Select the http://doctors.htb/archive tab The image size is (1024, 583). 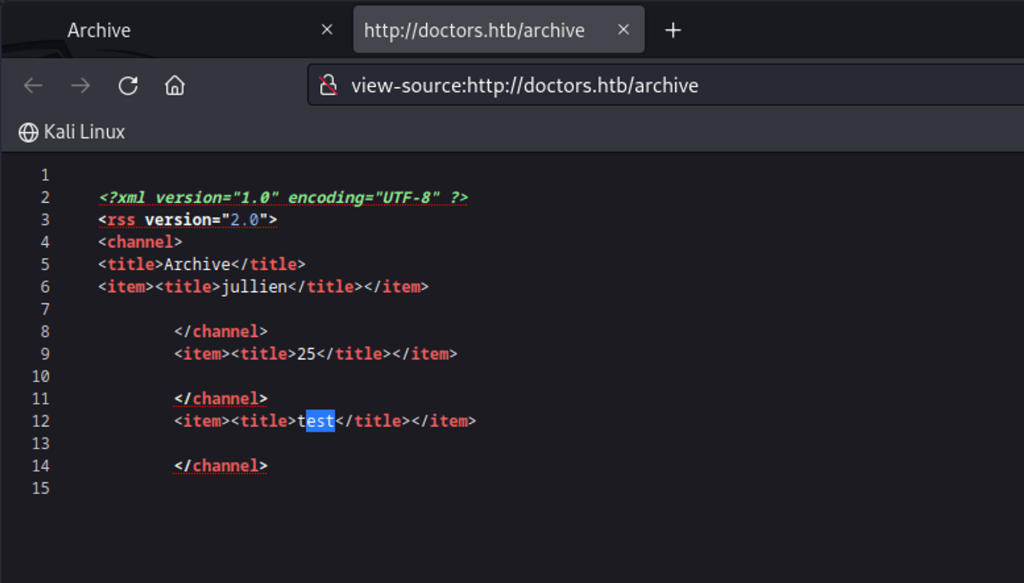[474, 30]
